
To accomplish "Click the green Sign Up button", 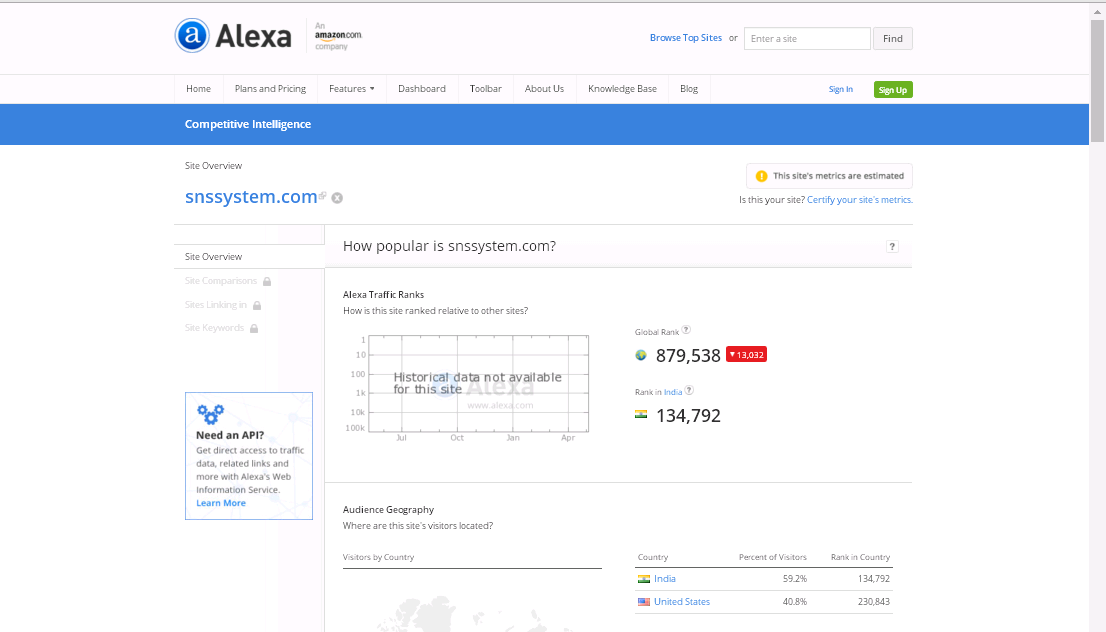I will coord(892,90).
